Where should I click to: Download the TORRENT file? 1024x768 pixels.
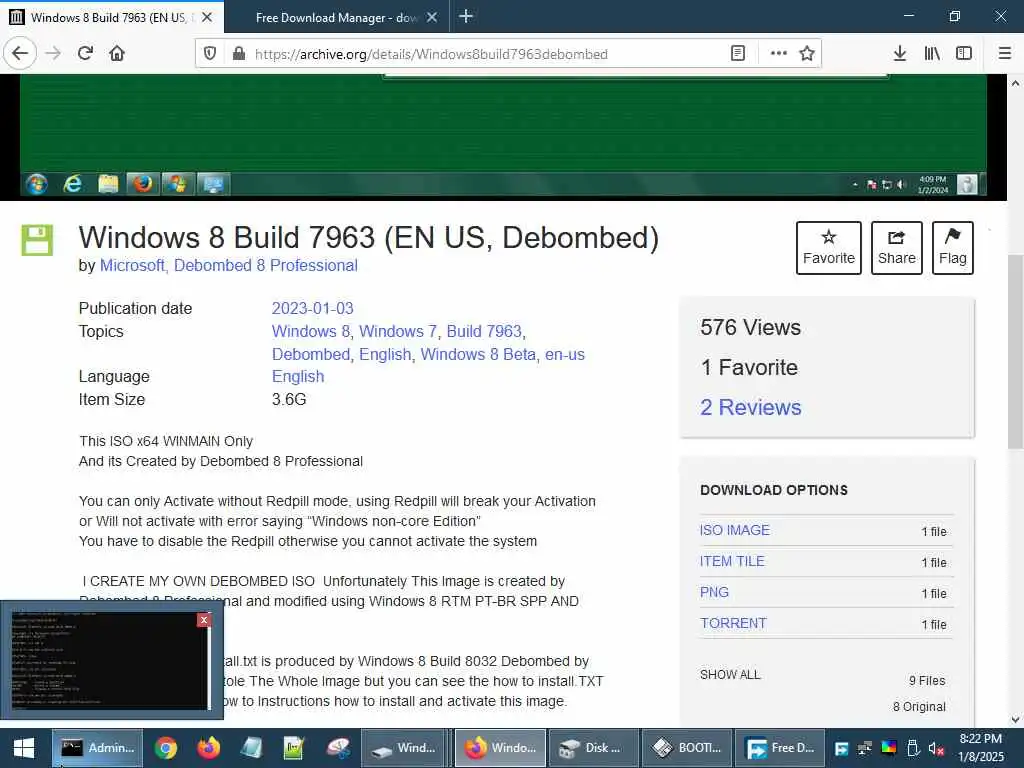733,624
